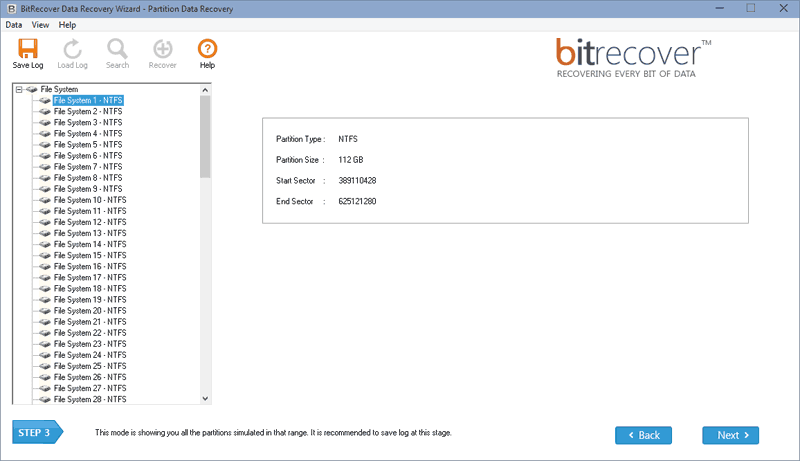Select File System 23 - NTFS
Viewport: 800px width, 461px height.
pos(90,344)
